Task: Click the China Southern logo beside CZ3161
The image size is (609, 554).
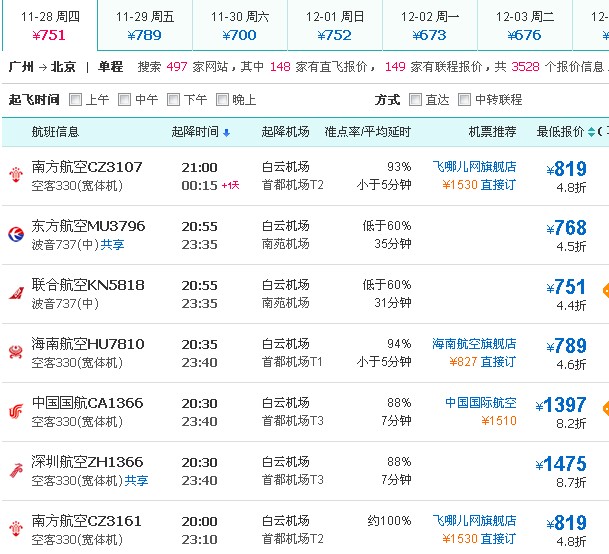Action: click(16, 529)
